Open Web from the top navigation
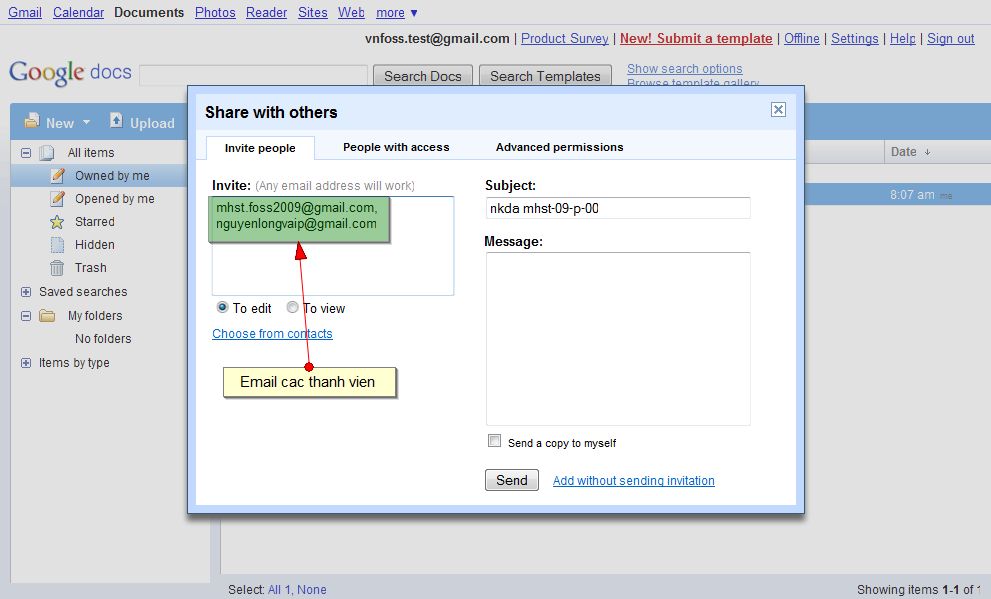 351,13
